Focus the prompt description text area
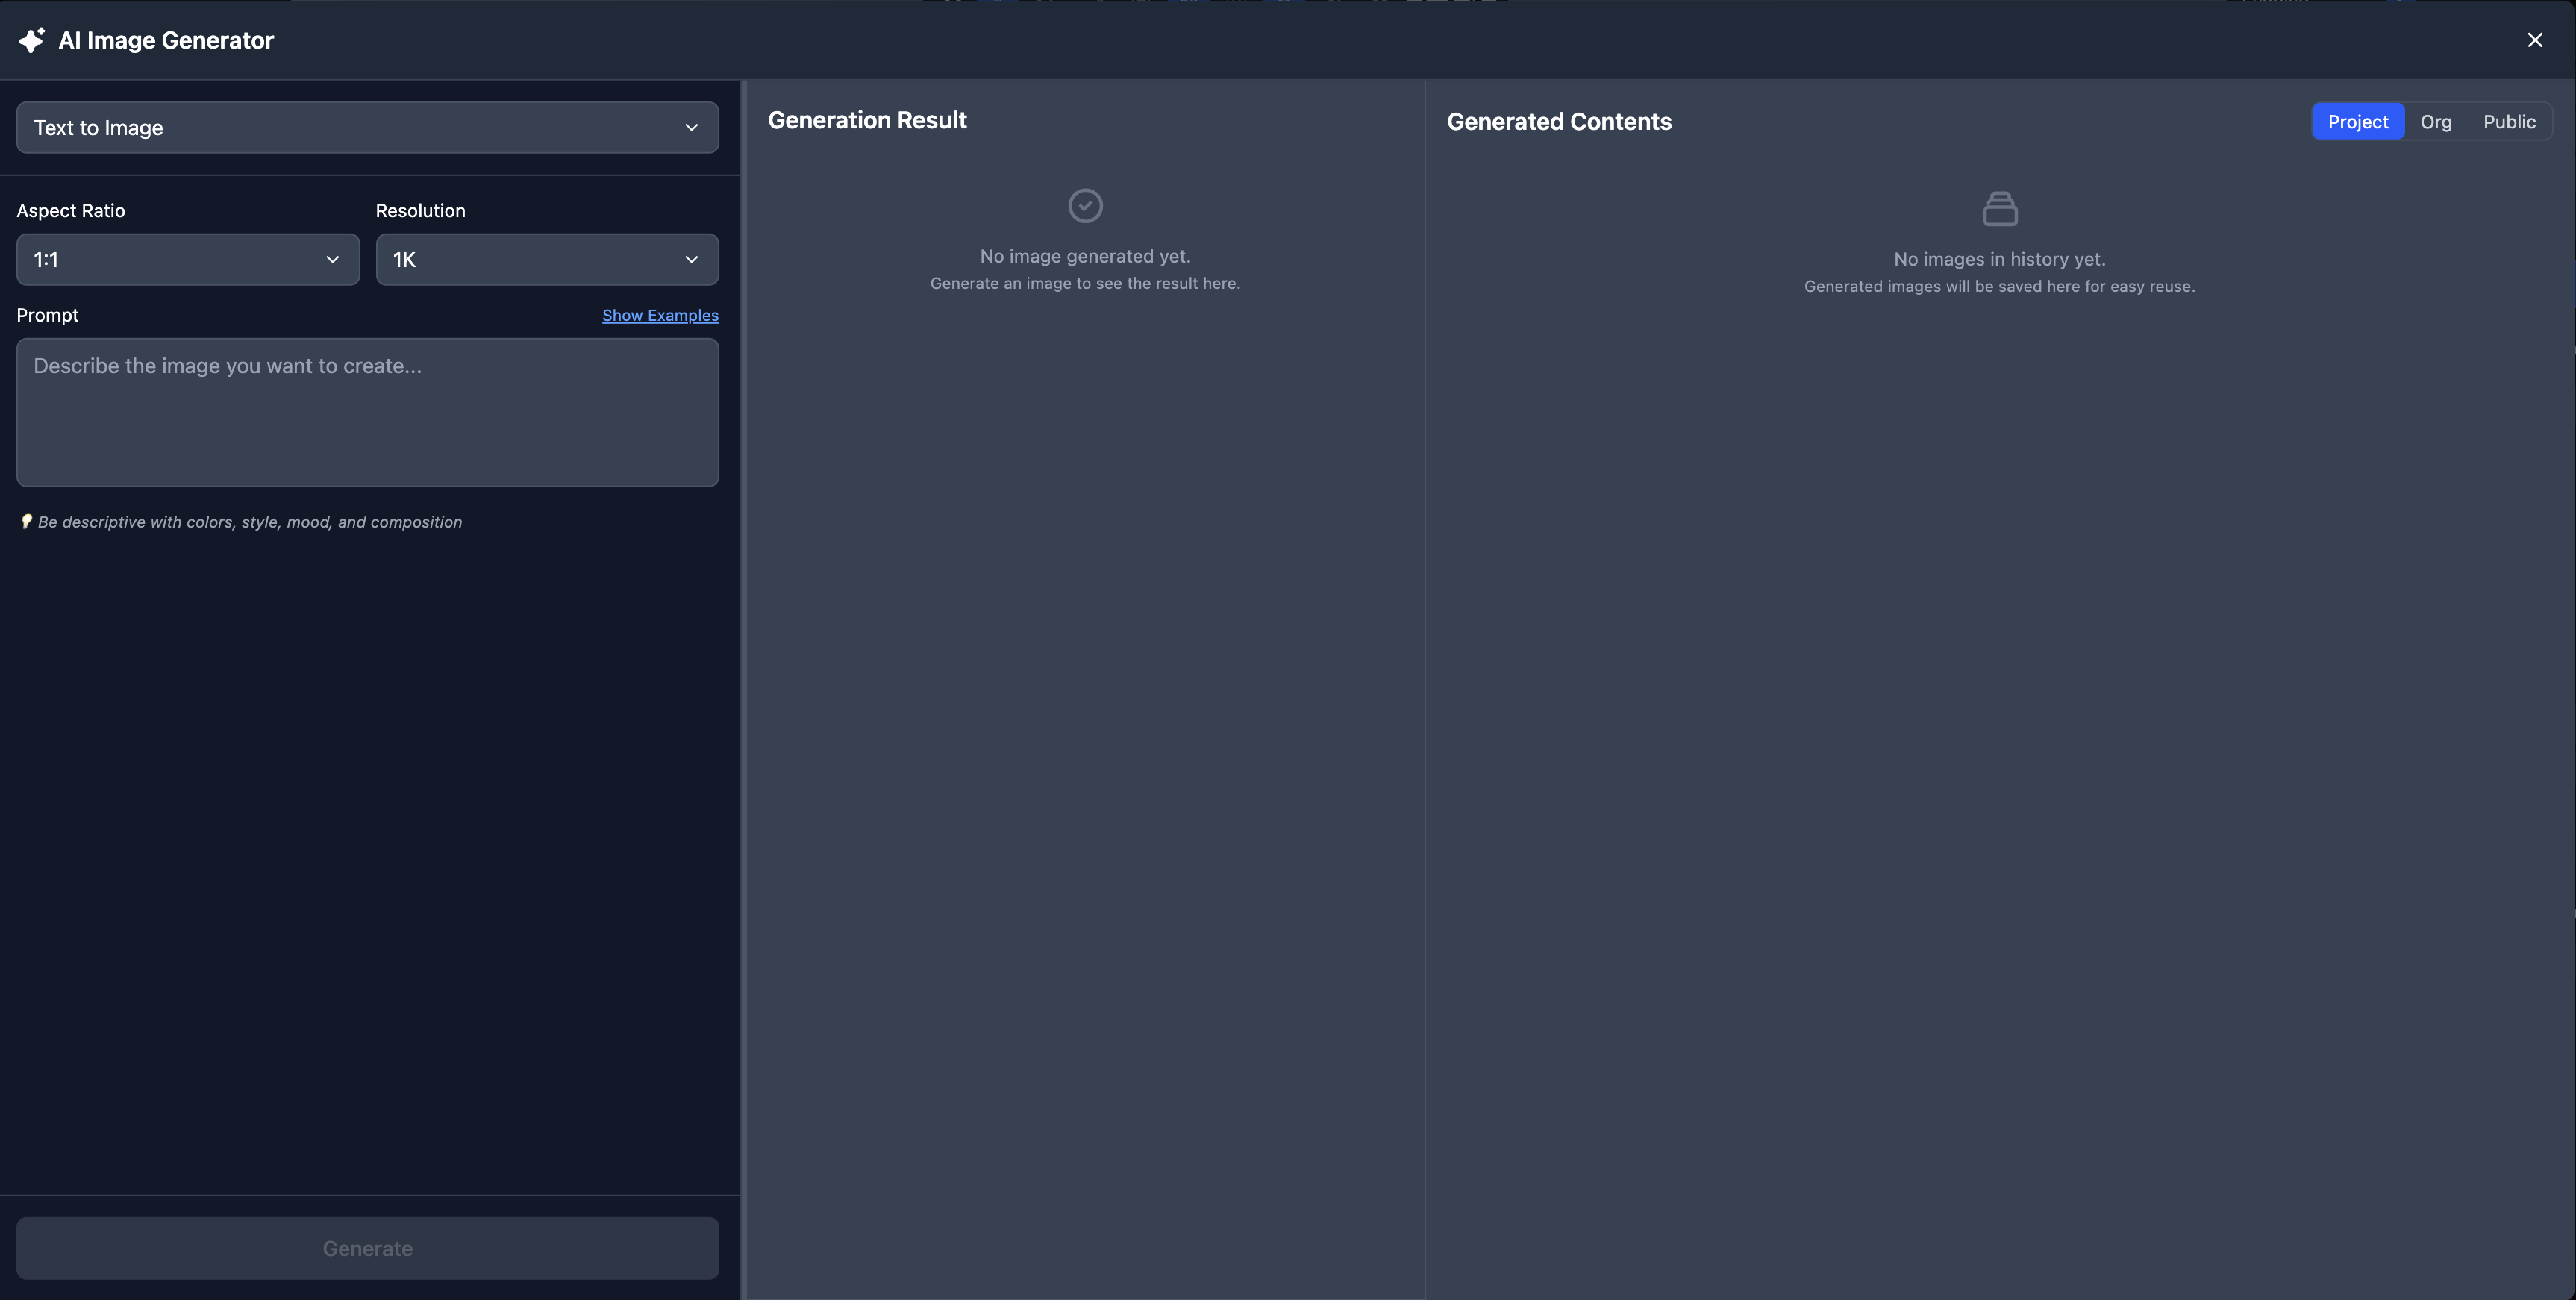 [367, 412]
